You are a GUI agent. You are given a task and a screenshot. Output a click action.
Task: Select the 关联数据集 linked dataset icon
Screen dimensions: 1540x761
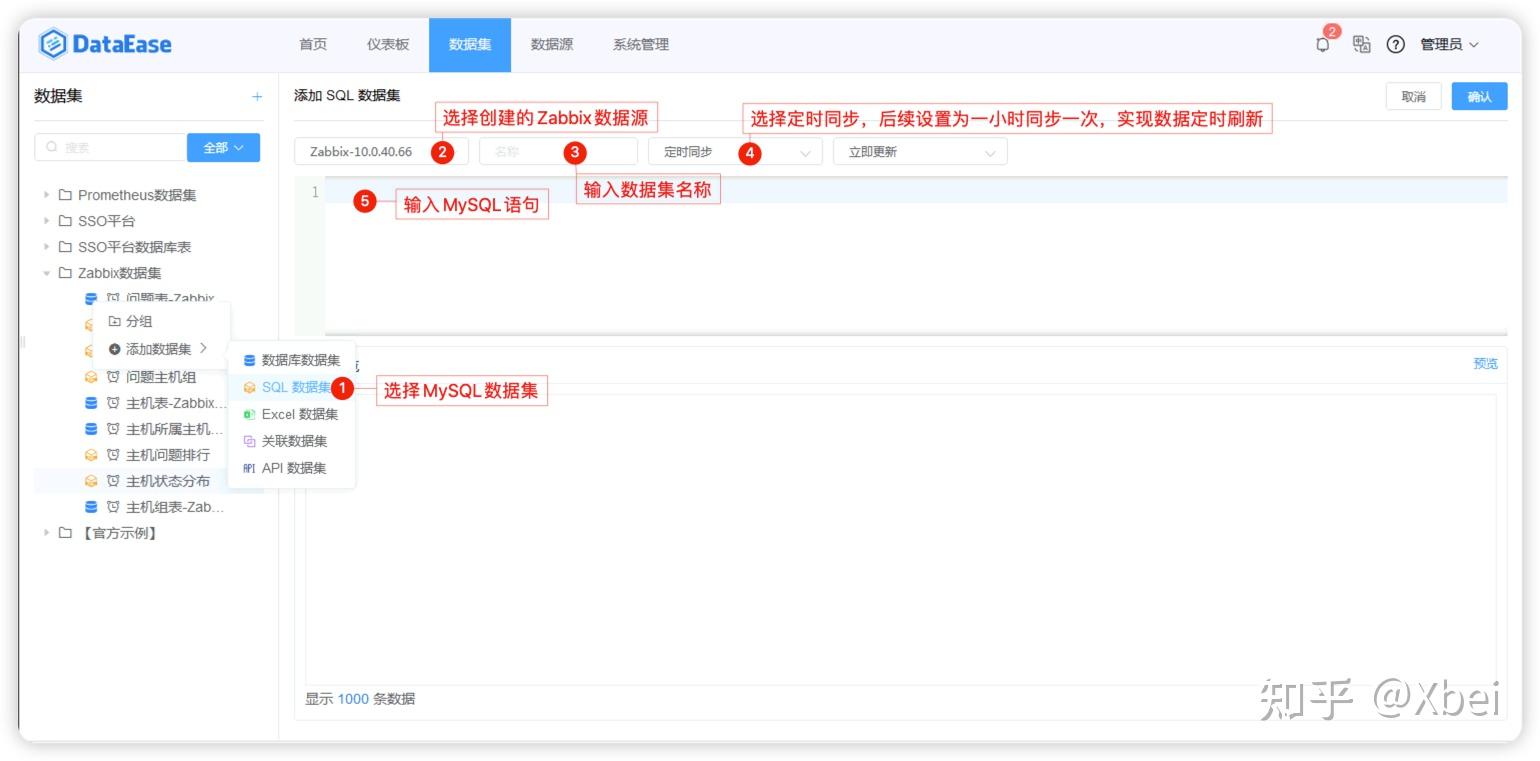pyautogui.click(x=249, y=441)
